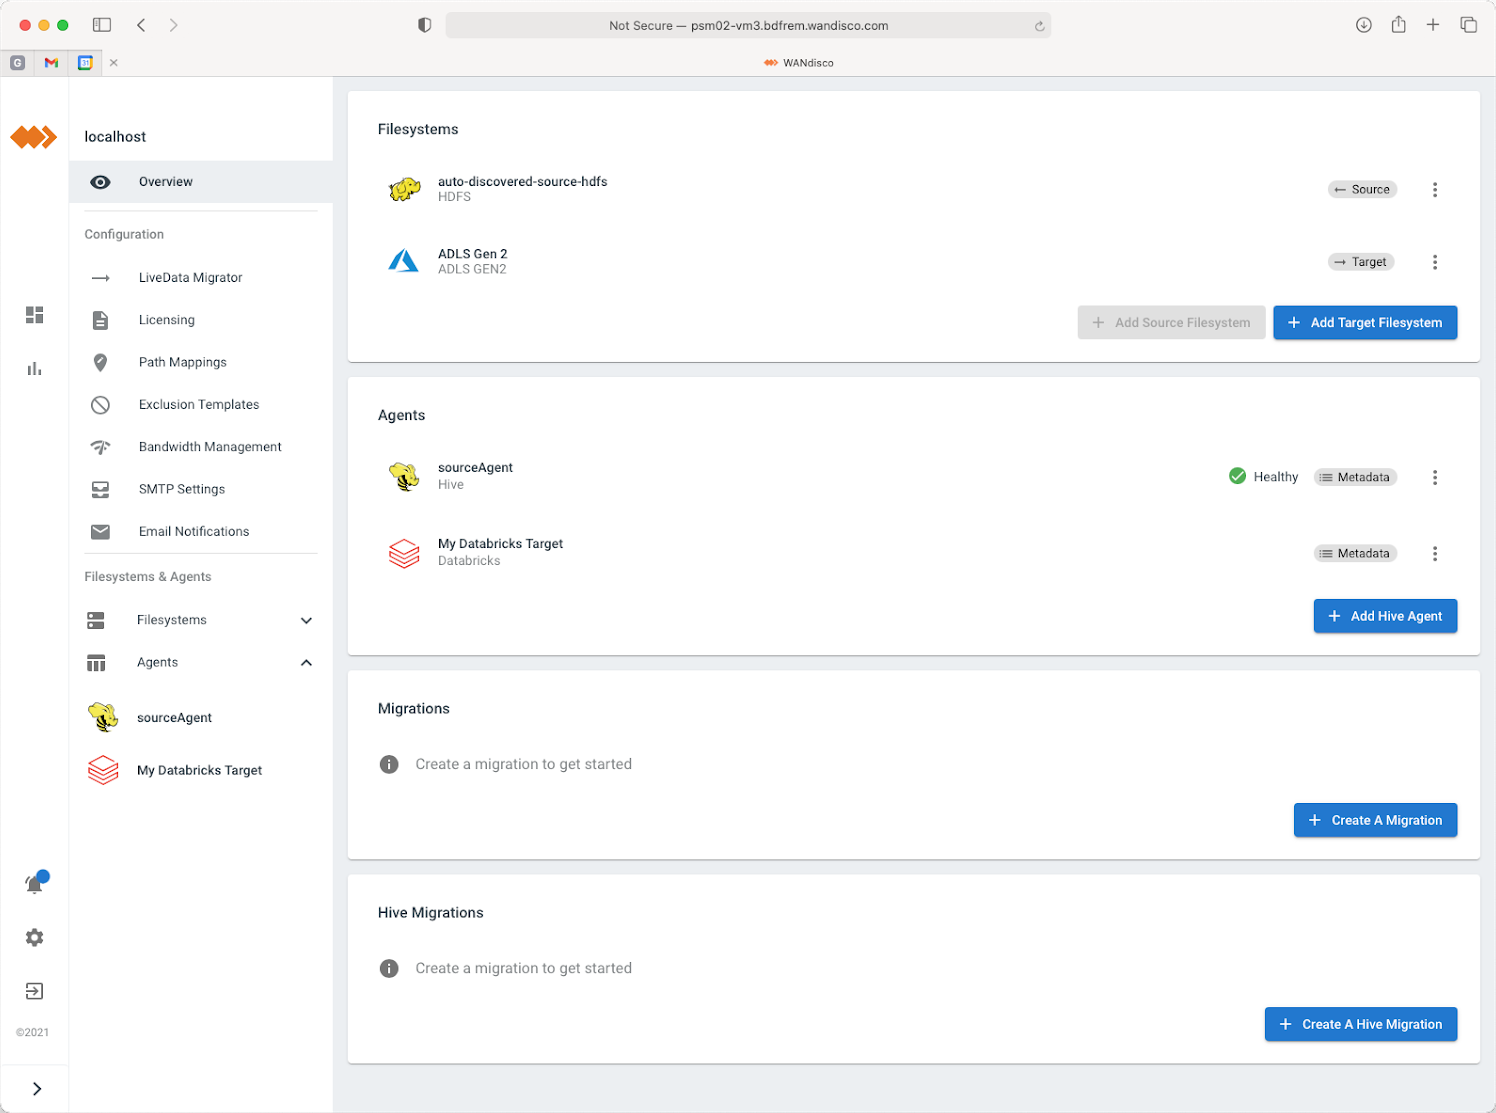Open the bar chart metrics icon
The image size is (1496, 1113).
[x=35, y=368]
